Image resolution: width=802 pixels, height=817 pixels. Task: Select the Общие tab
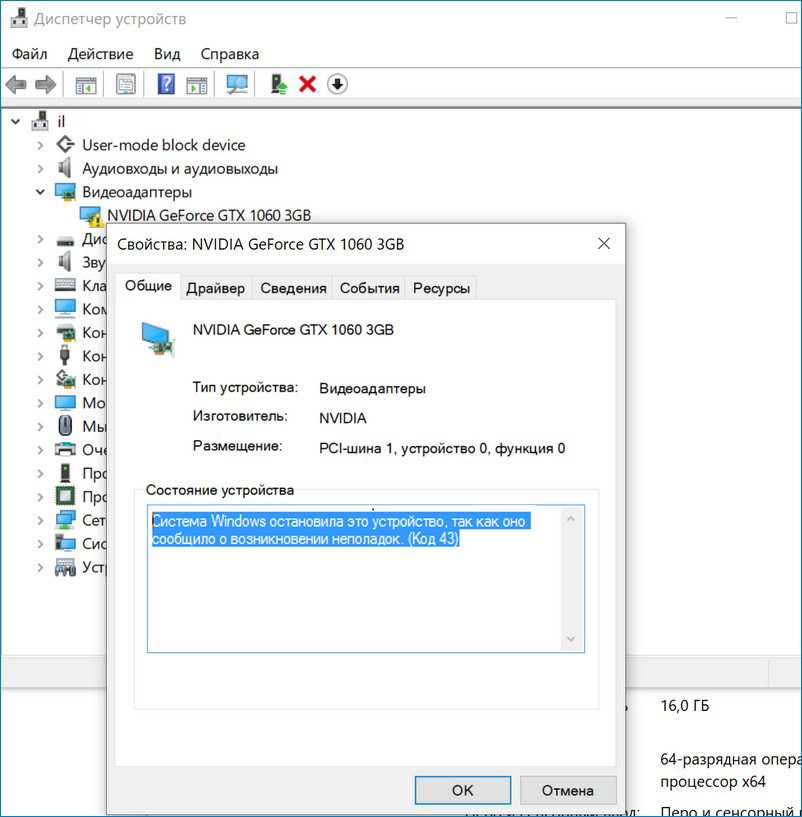148,286
